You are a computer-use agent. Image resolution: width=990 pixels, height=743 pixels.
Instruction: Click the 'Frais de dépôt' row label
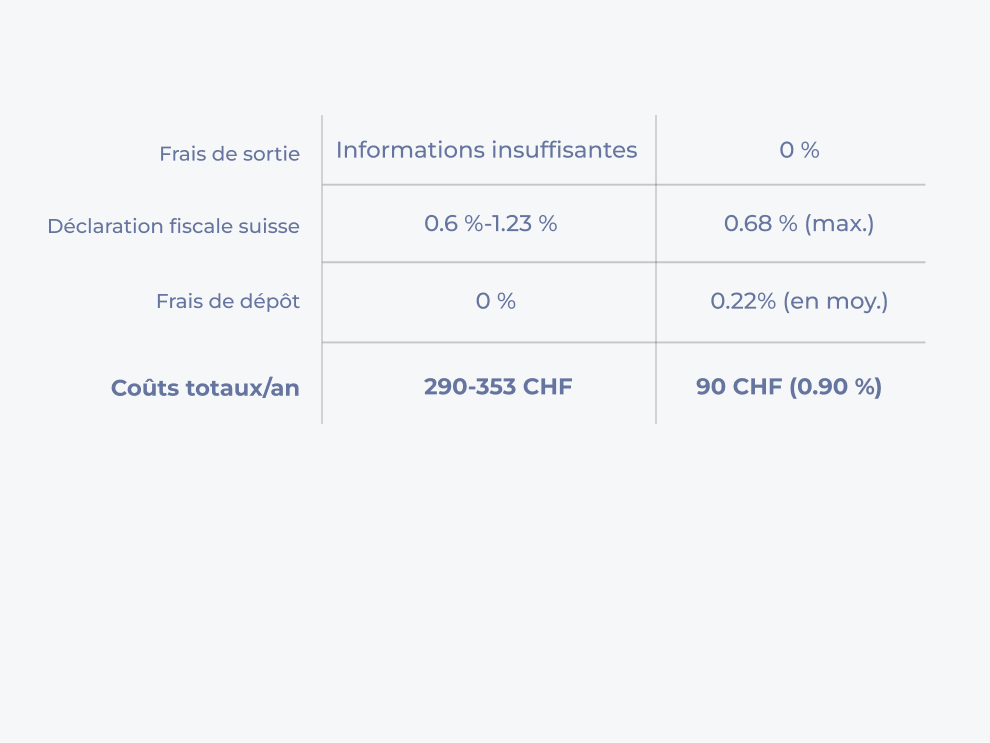228,301
